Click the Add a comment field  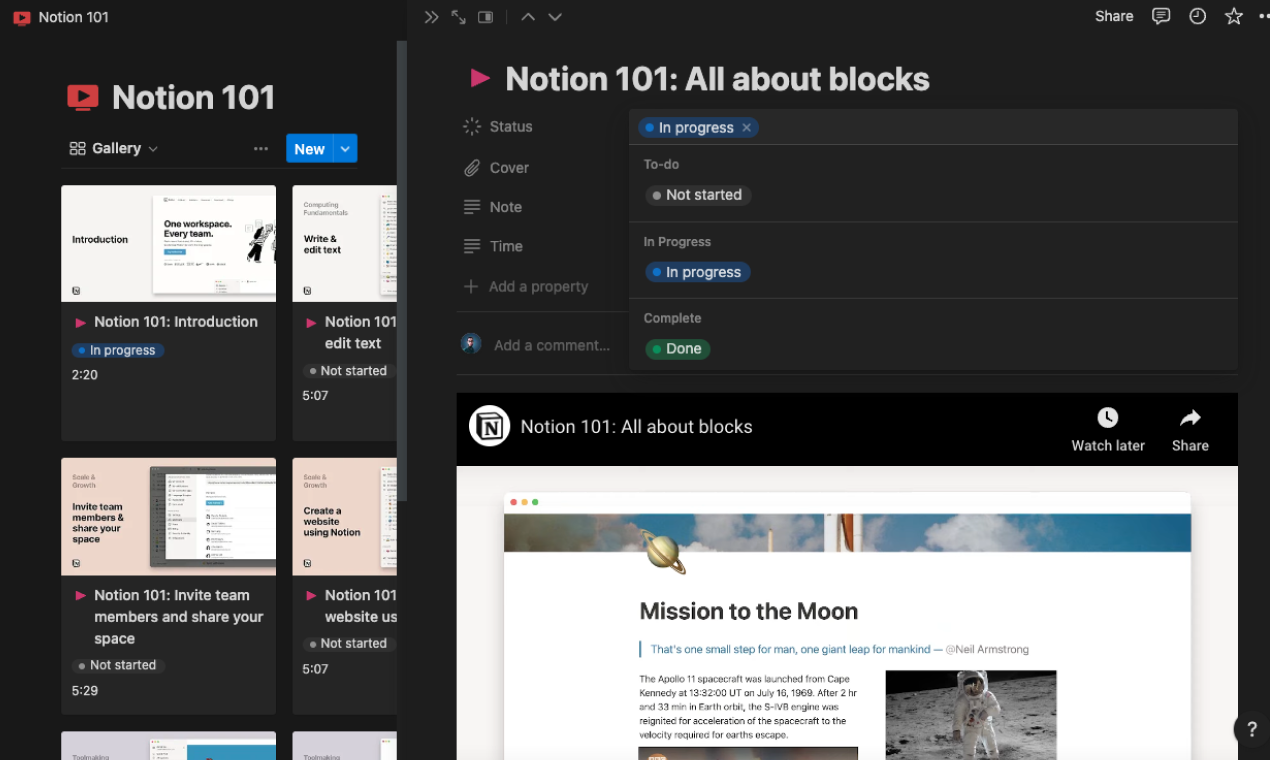tap(552, 345)
